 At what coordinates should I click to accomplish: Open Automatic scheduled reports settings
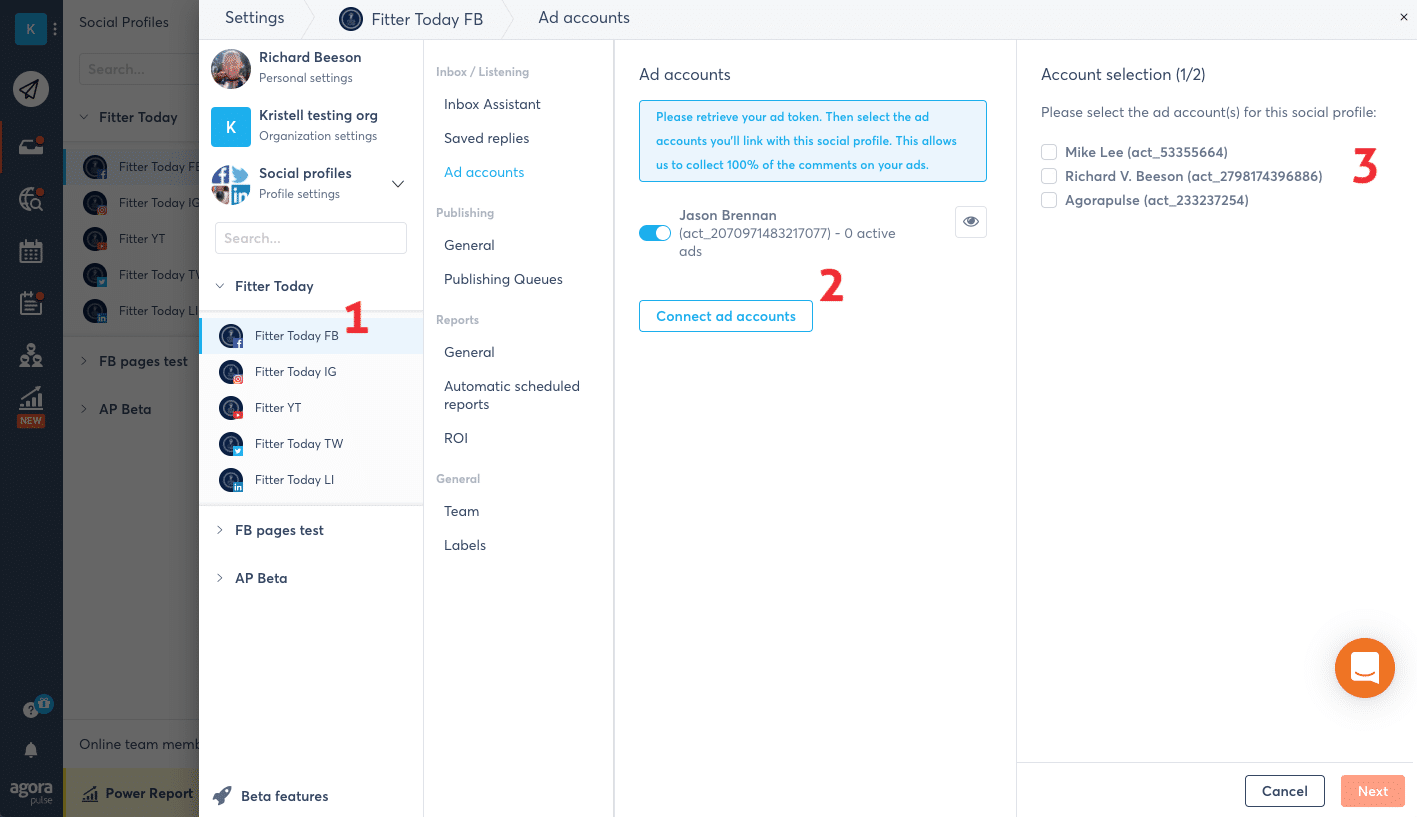512,395
